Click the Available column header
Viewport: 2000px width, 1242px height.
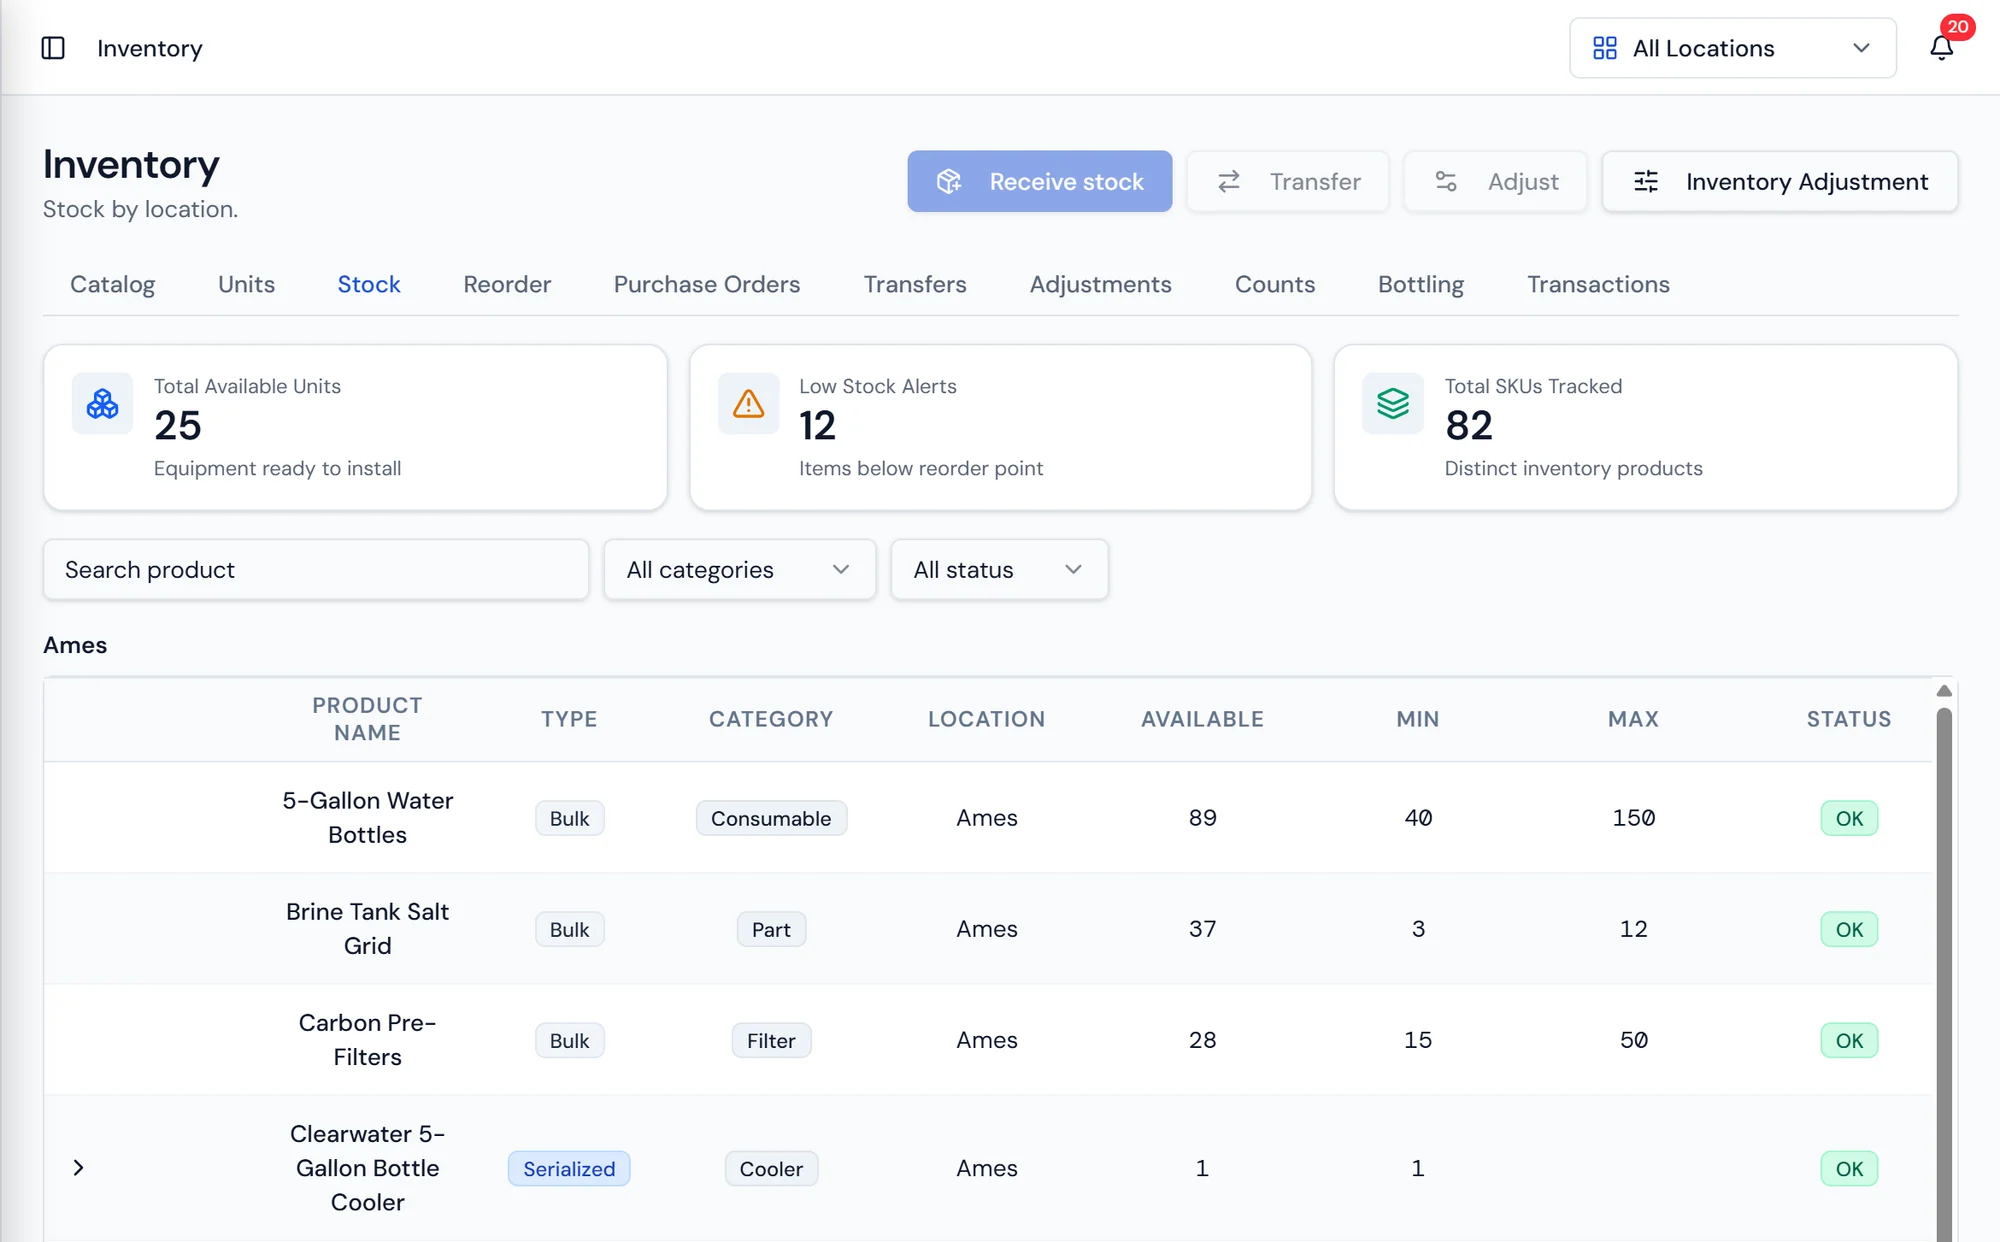coord(1202,719)
